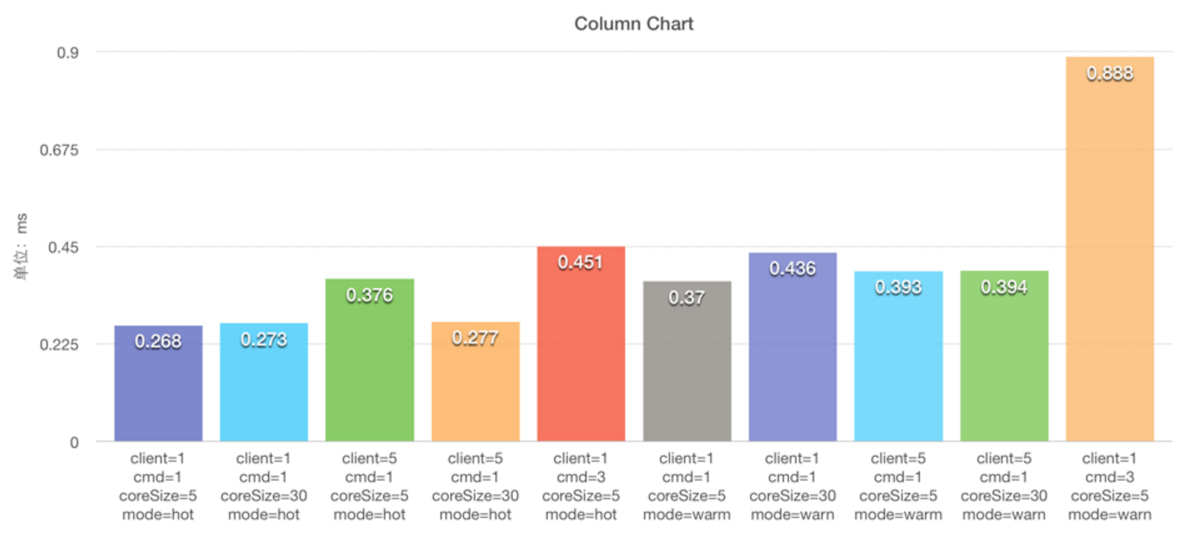
Task: Click the light blue bar valued 0.393
Action: click(x=898, y=357)
